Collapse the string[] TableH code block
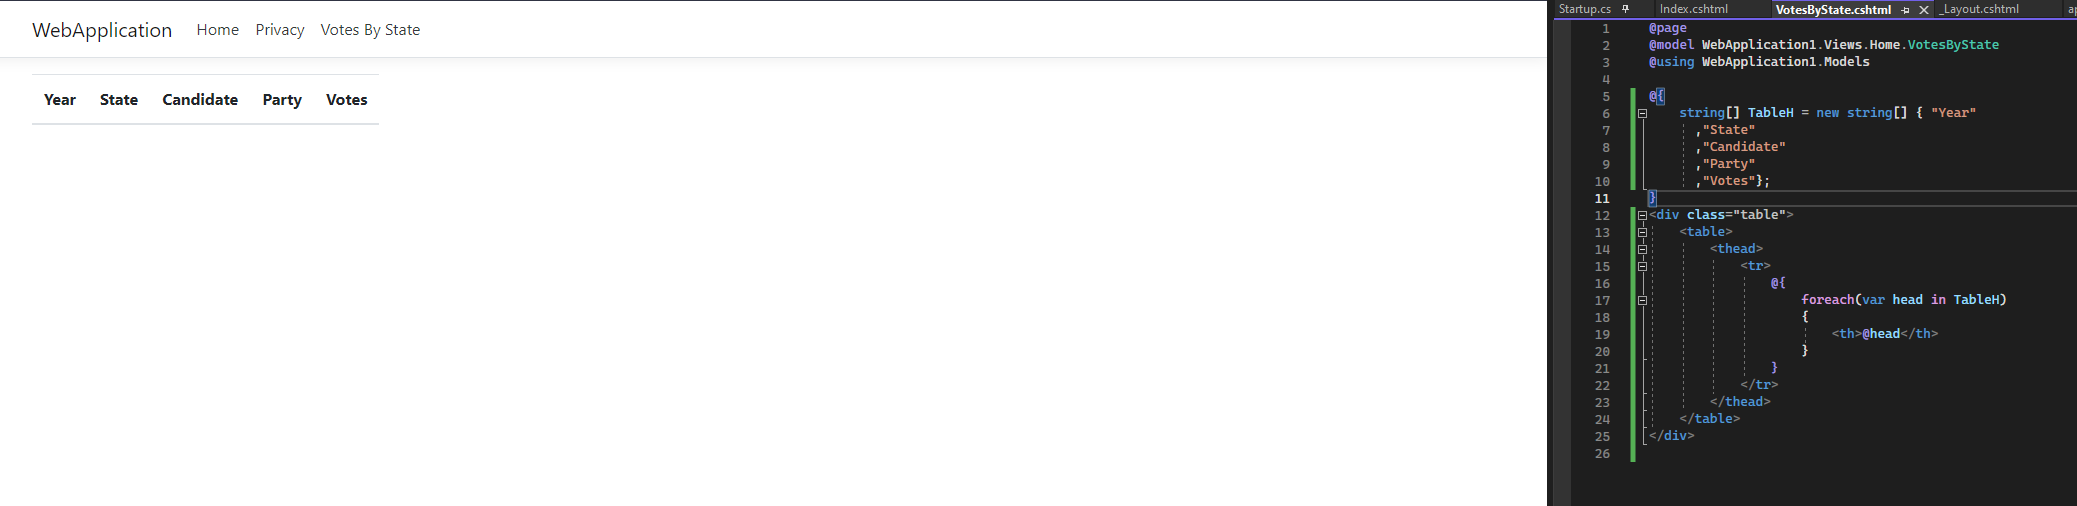2077x506 pixels. [1642, 113]
